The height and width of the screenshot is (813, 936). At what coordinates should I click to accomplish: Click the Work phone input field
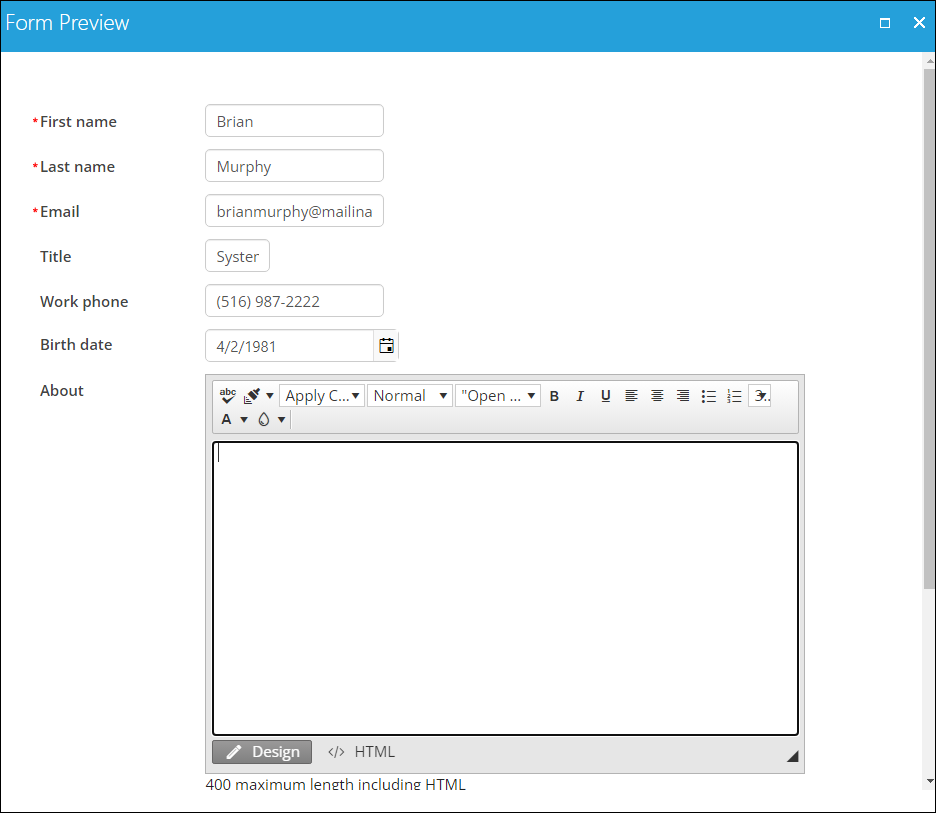(x=294, y=301)
